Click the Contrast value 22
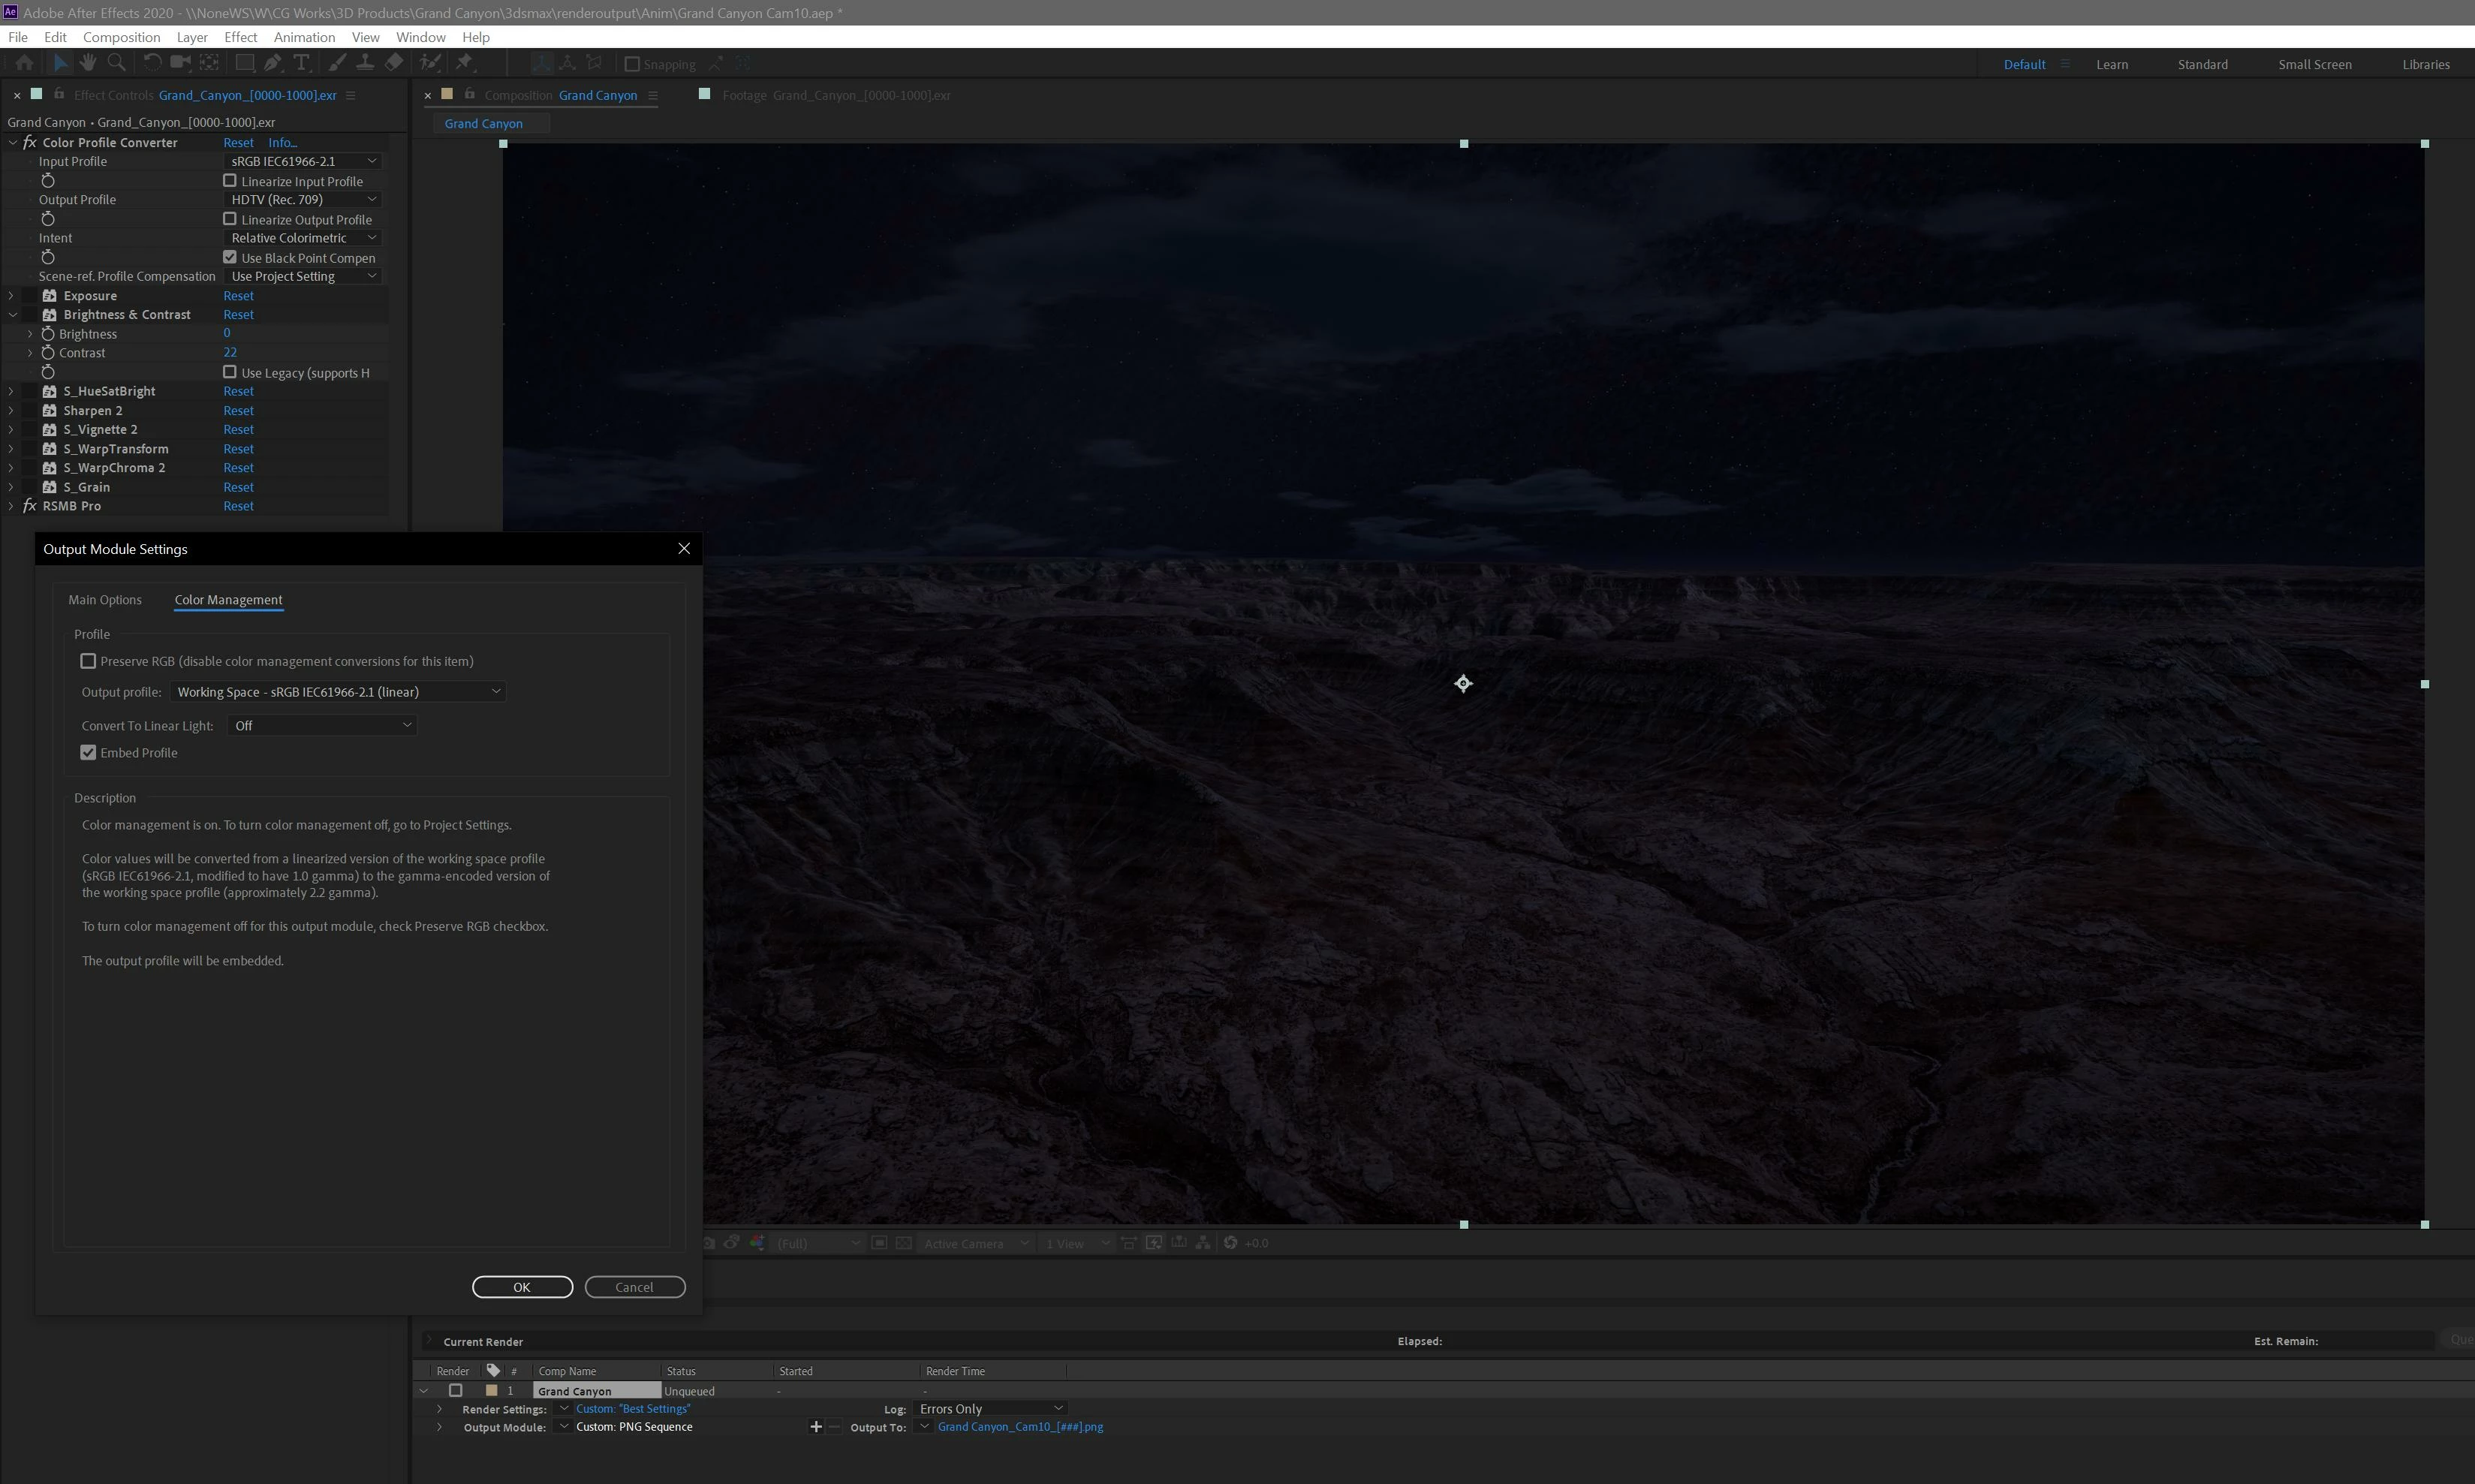 pyautogui.click(x=230, y=353)
